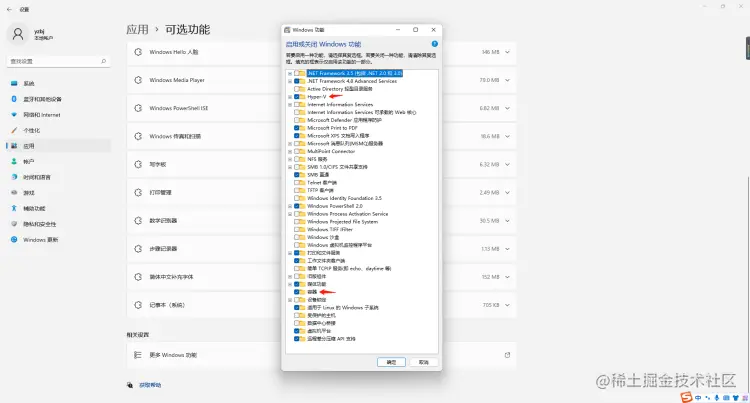Check Windows Identity Foundation 3.5 box
This screenshot has width=750, height=403.
point(297,198)
